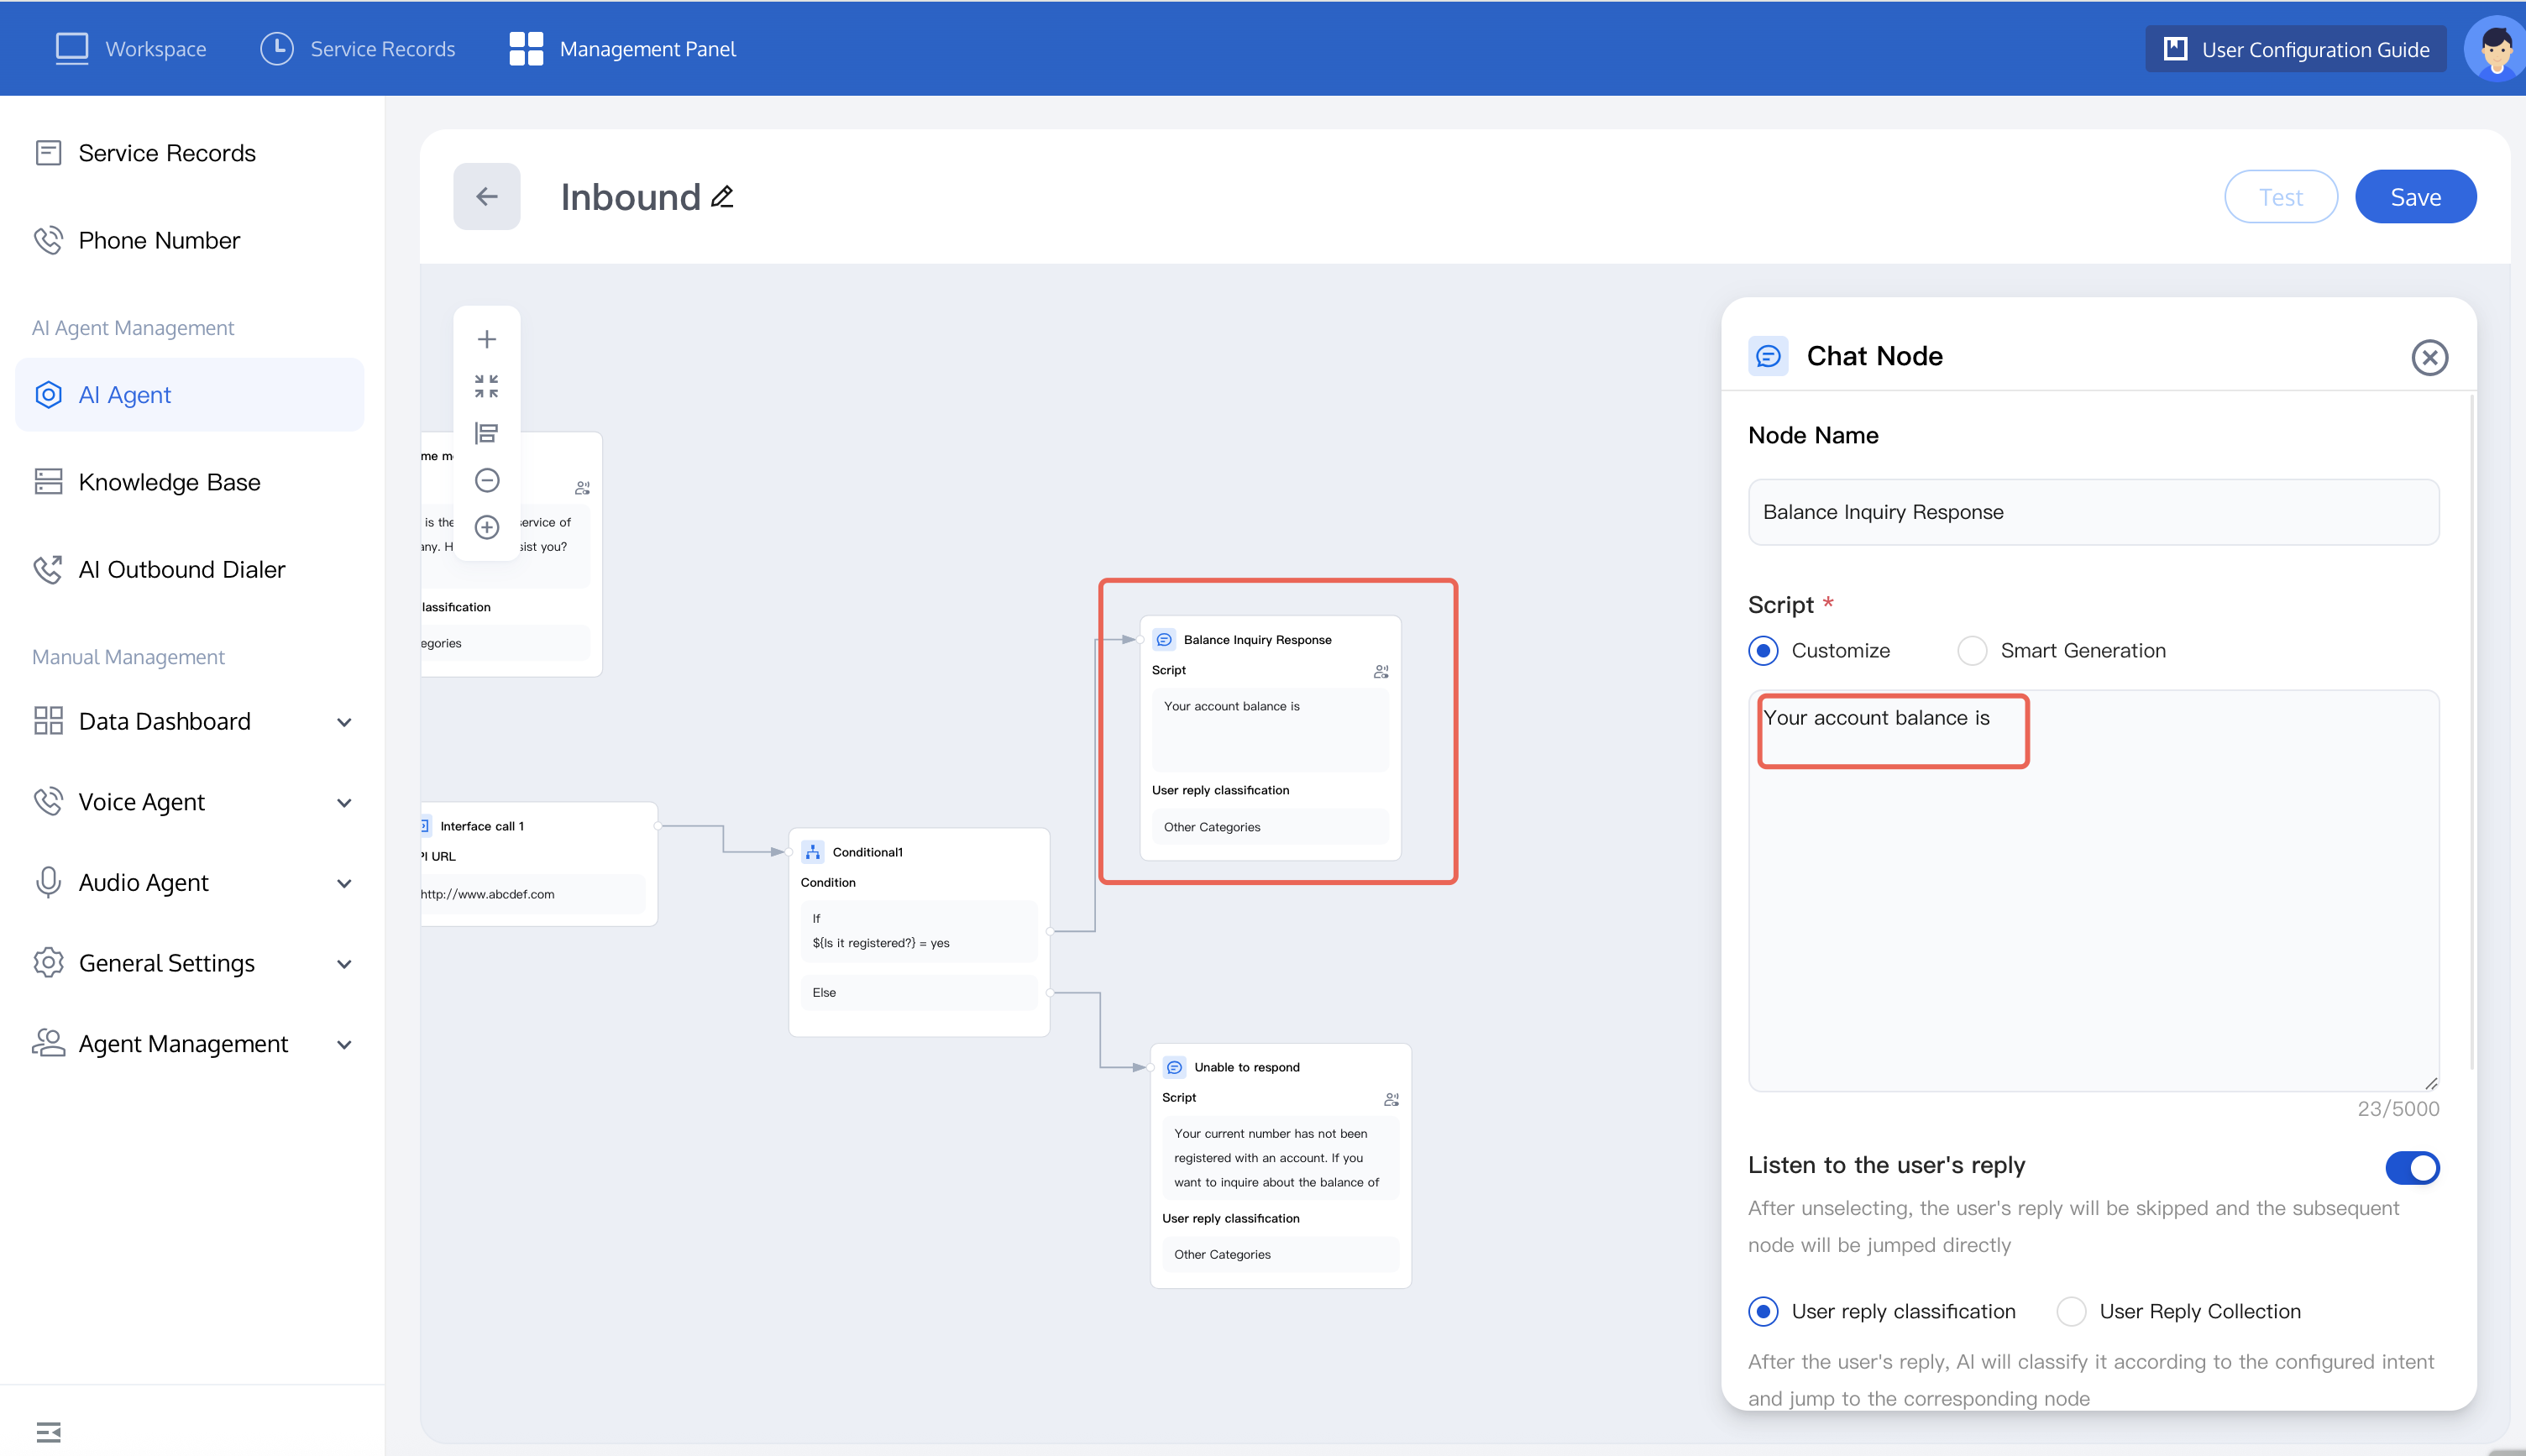Image resolution: width=2526 pixels, height=1456 pixels.
Task: Zoom out the canvas with minus circle icon
Action: pyautogui.click(x=486, y=480)
